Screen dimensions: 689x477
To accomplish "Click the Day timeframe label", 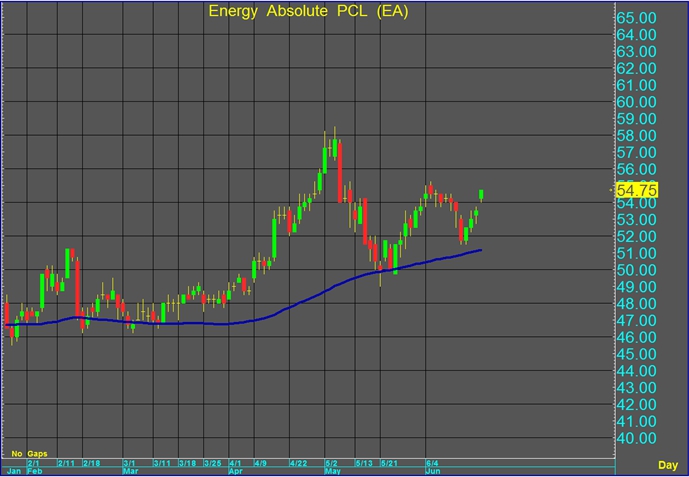I will coord(667,465).
